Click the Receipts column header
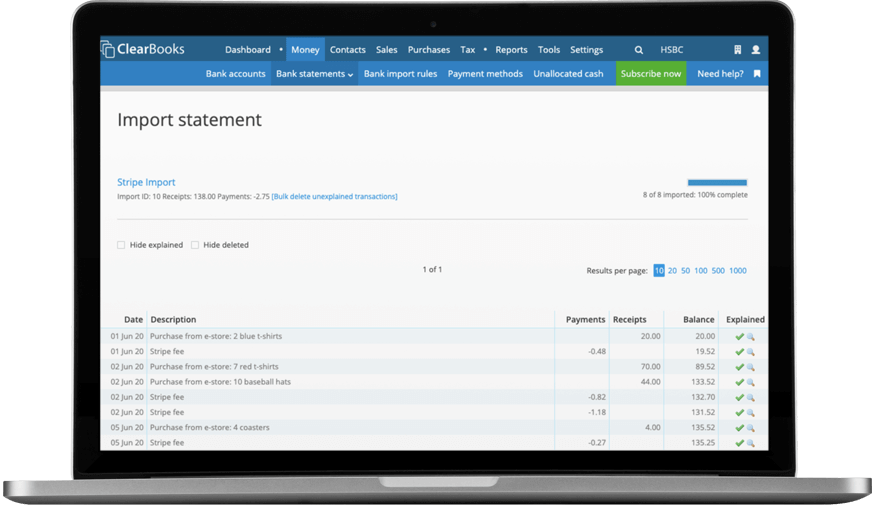This screenshot has width=874, height=507. click(630, 319)
